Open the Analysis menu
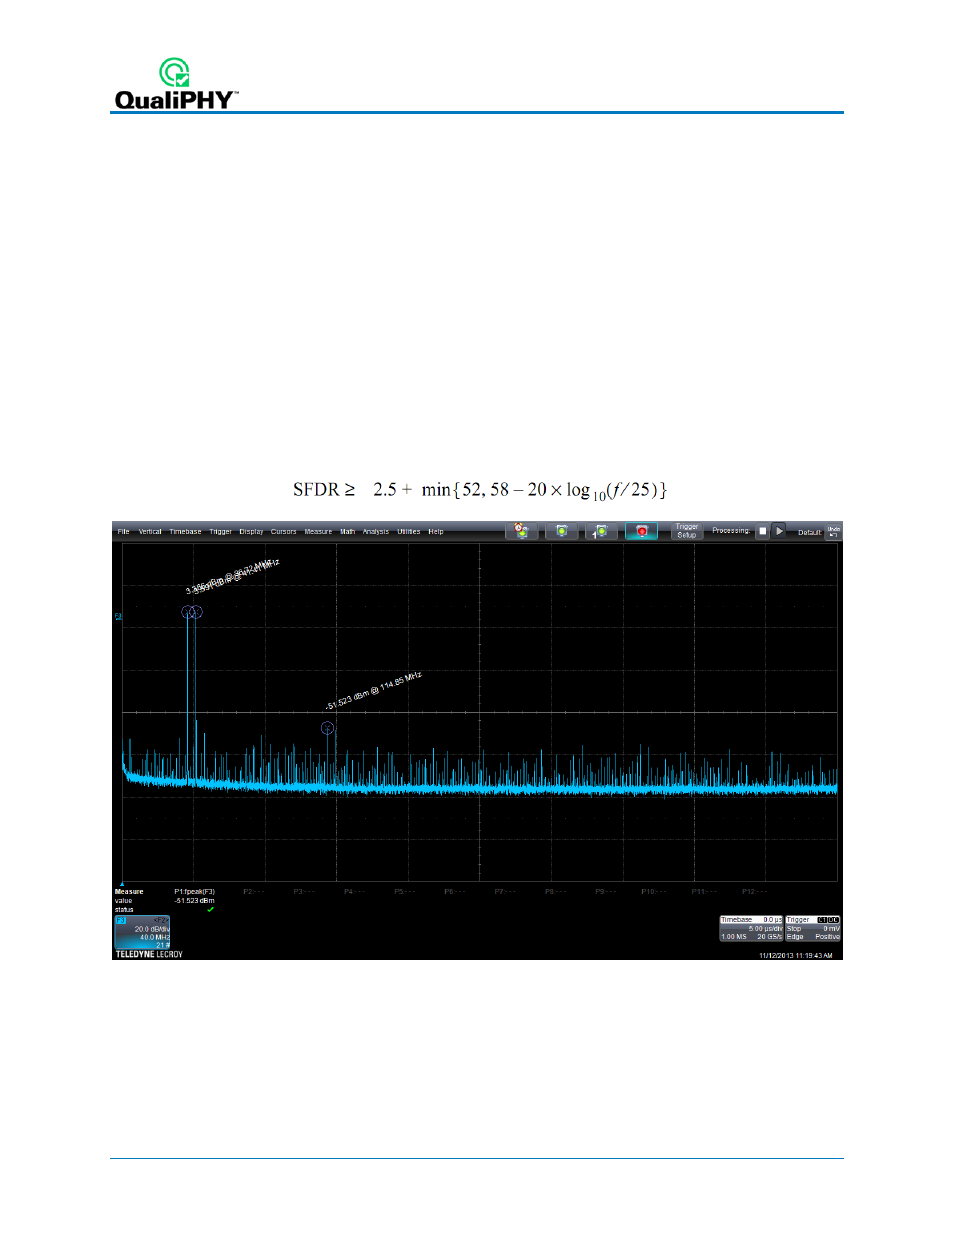 (376, 532)
